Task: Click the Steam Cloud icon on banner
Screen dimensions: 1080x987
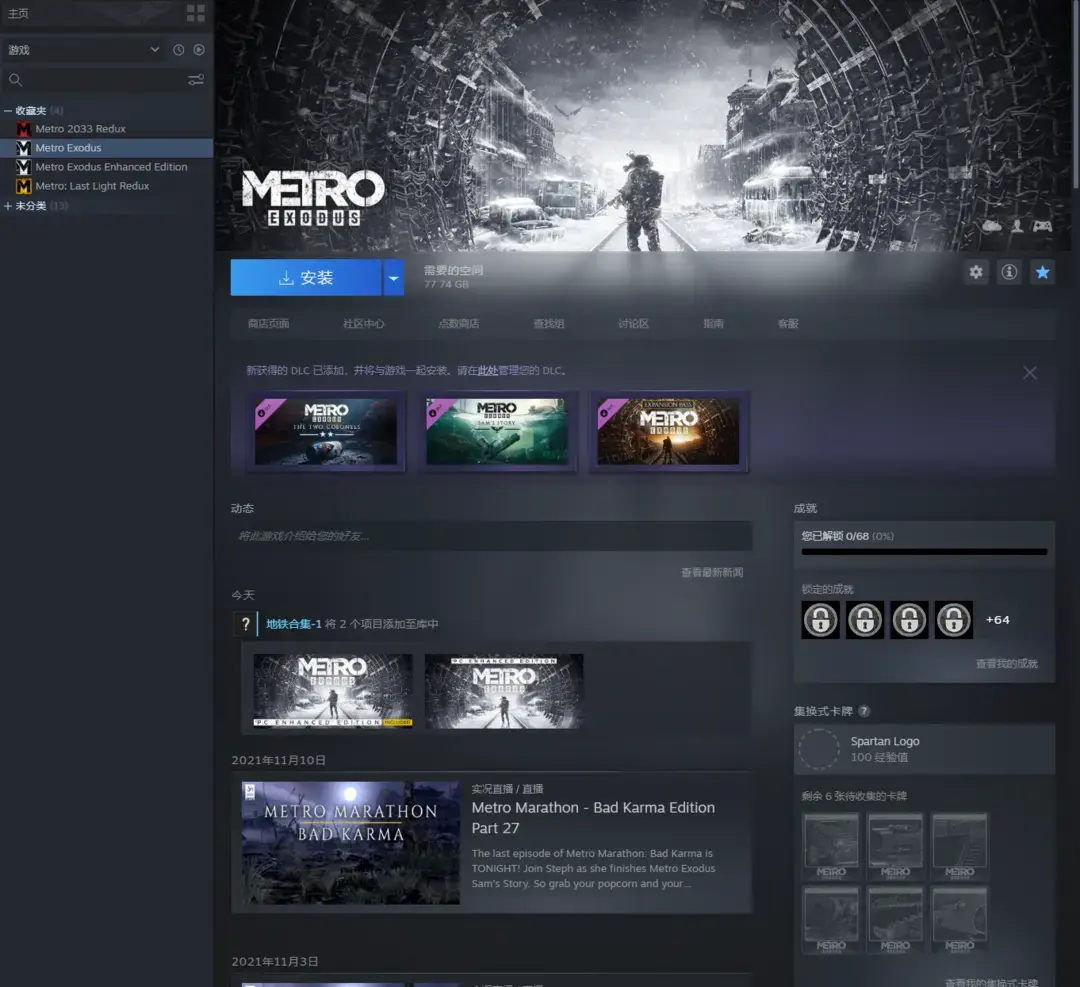Action: click(x=992, y=226)
